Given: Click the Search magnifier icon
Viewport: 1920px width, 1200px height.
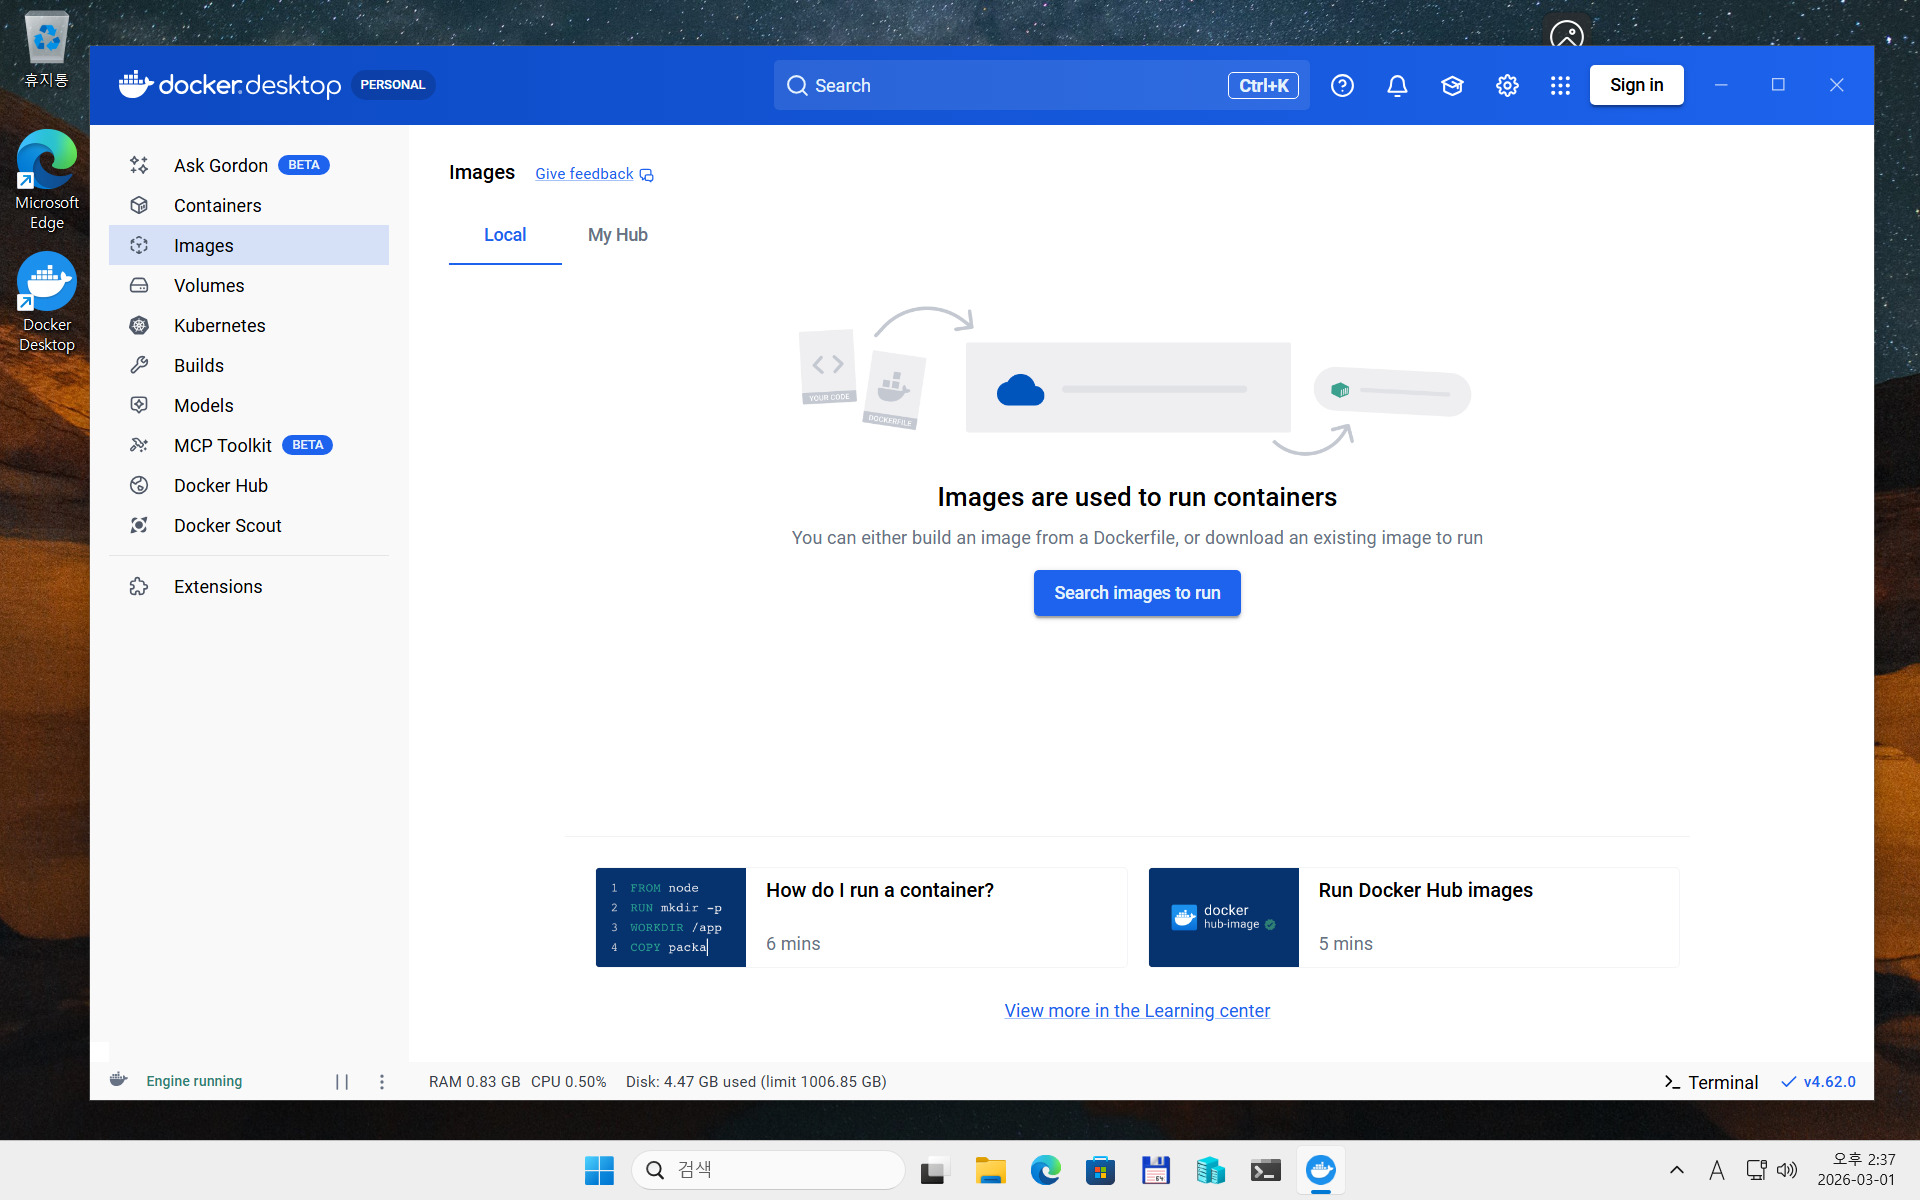Looking at the screenshot, I should [797, 86].
